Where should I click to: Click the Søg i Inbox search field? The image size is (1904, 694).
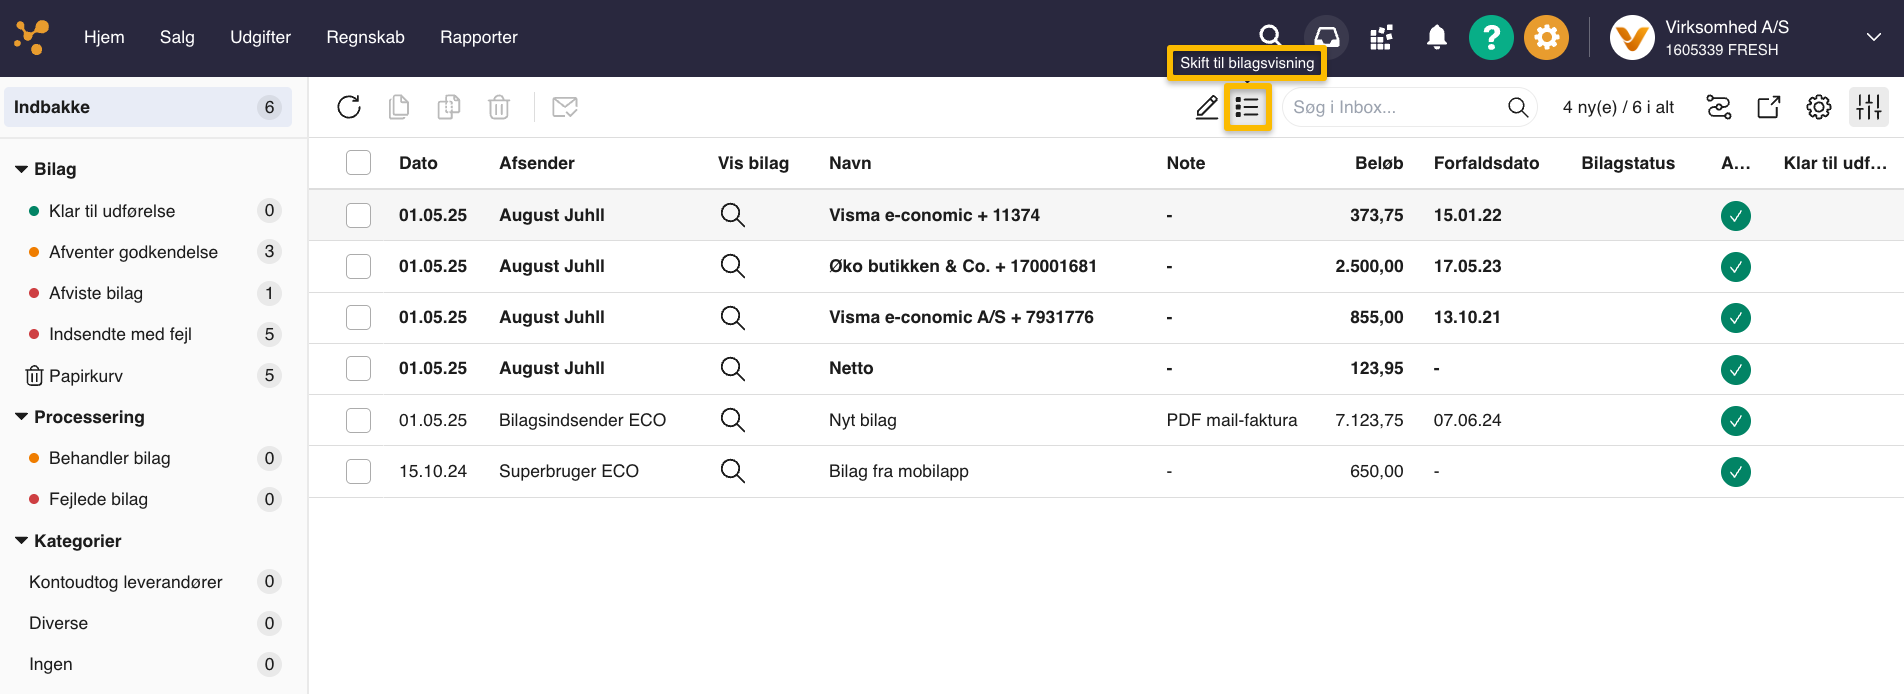tap(1395, 107)
